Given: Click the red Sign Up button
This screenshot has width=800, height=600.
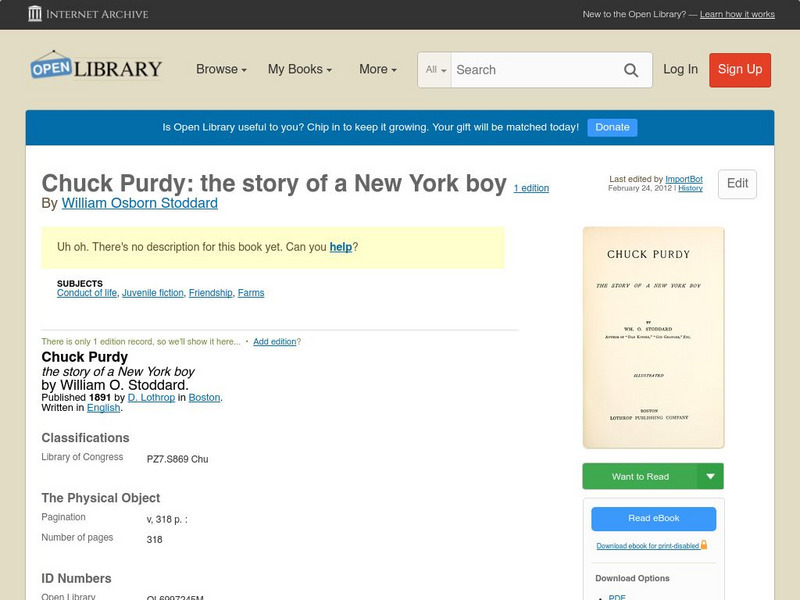Looking at the screenshot, I should pyautogui.click(x=740, y=70).
